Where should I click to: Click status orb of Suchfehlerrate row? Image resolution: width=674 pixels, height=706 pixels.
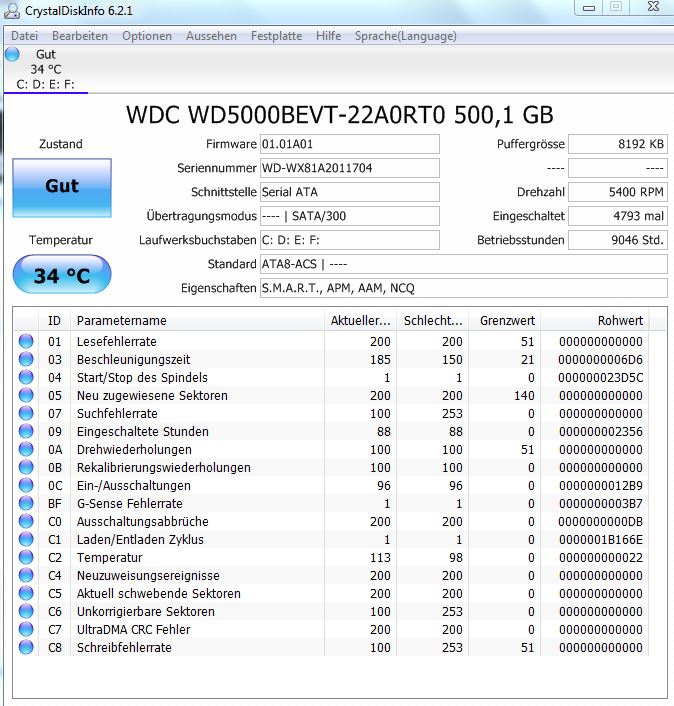[x=26, y=413]
